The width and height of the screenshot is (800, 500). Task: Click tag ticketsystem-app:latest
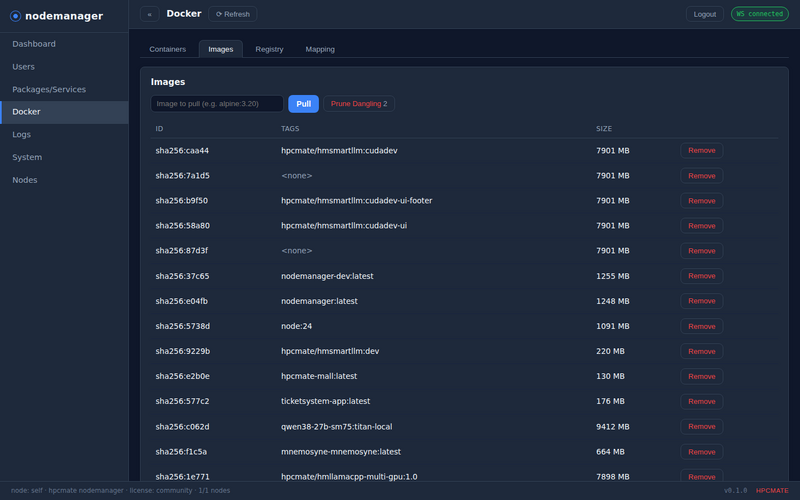[326, 401]
